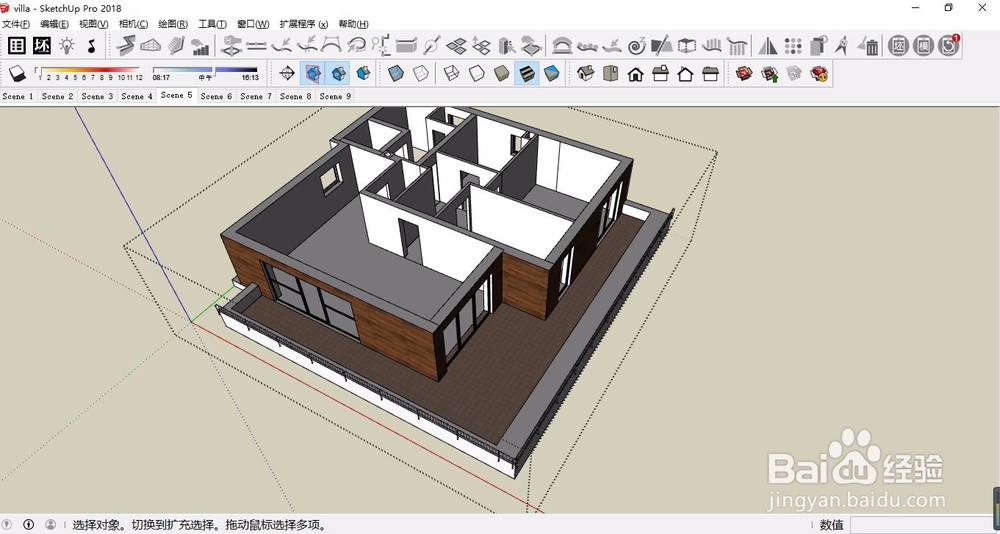Toggle Display Section Cuts button
Viewport: 1000px width, 534px height.
coord(338,73)
